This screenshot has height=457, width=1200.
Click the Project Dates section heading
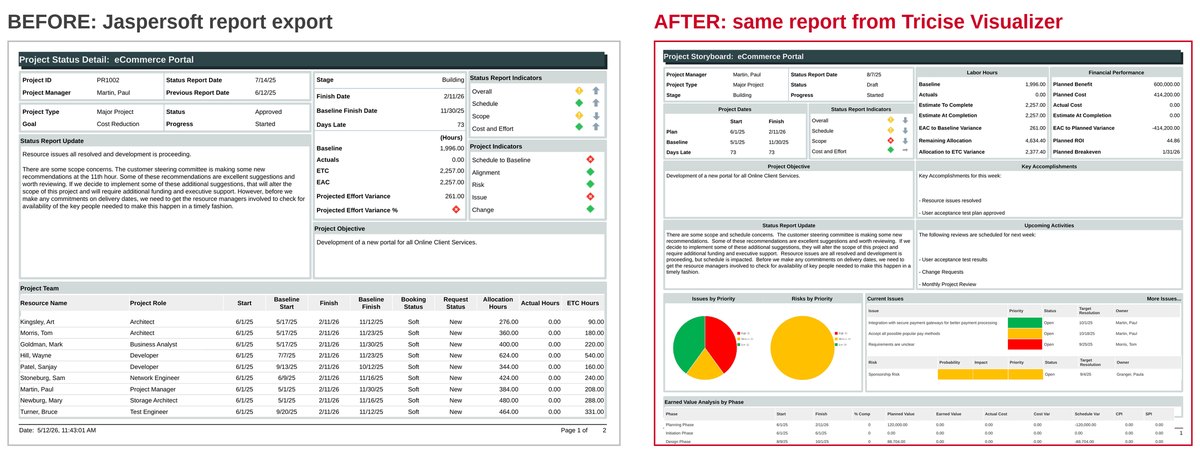tap(733, 107)
